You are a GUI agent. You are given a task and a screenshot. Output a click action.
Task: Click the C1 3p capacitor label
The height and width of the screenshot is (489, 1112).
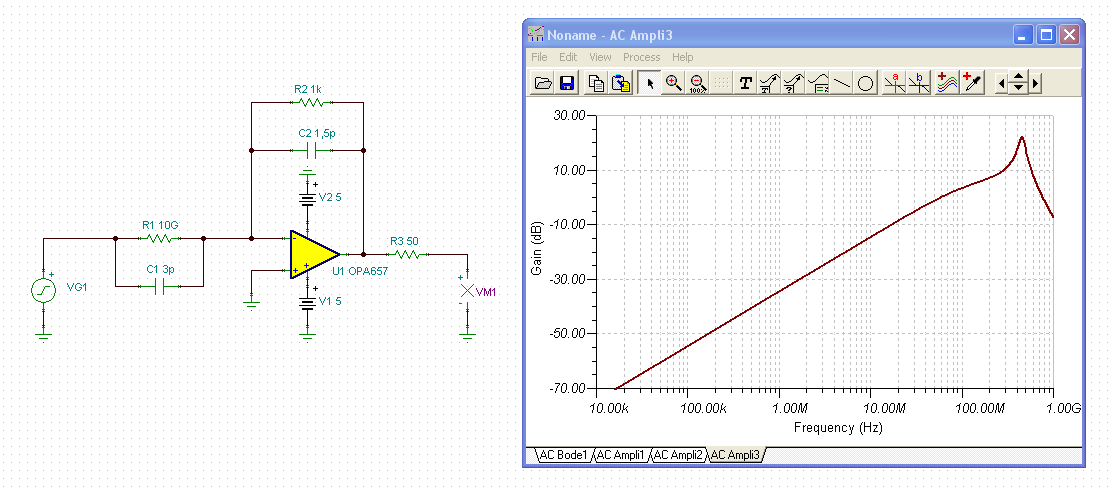pos(159,269)
